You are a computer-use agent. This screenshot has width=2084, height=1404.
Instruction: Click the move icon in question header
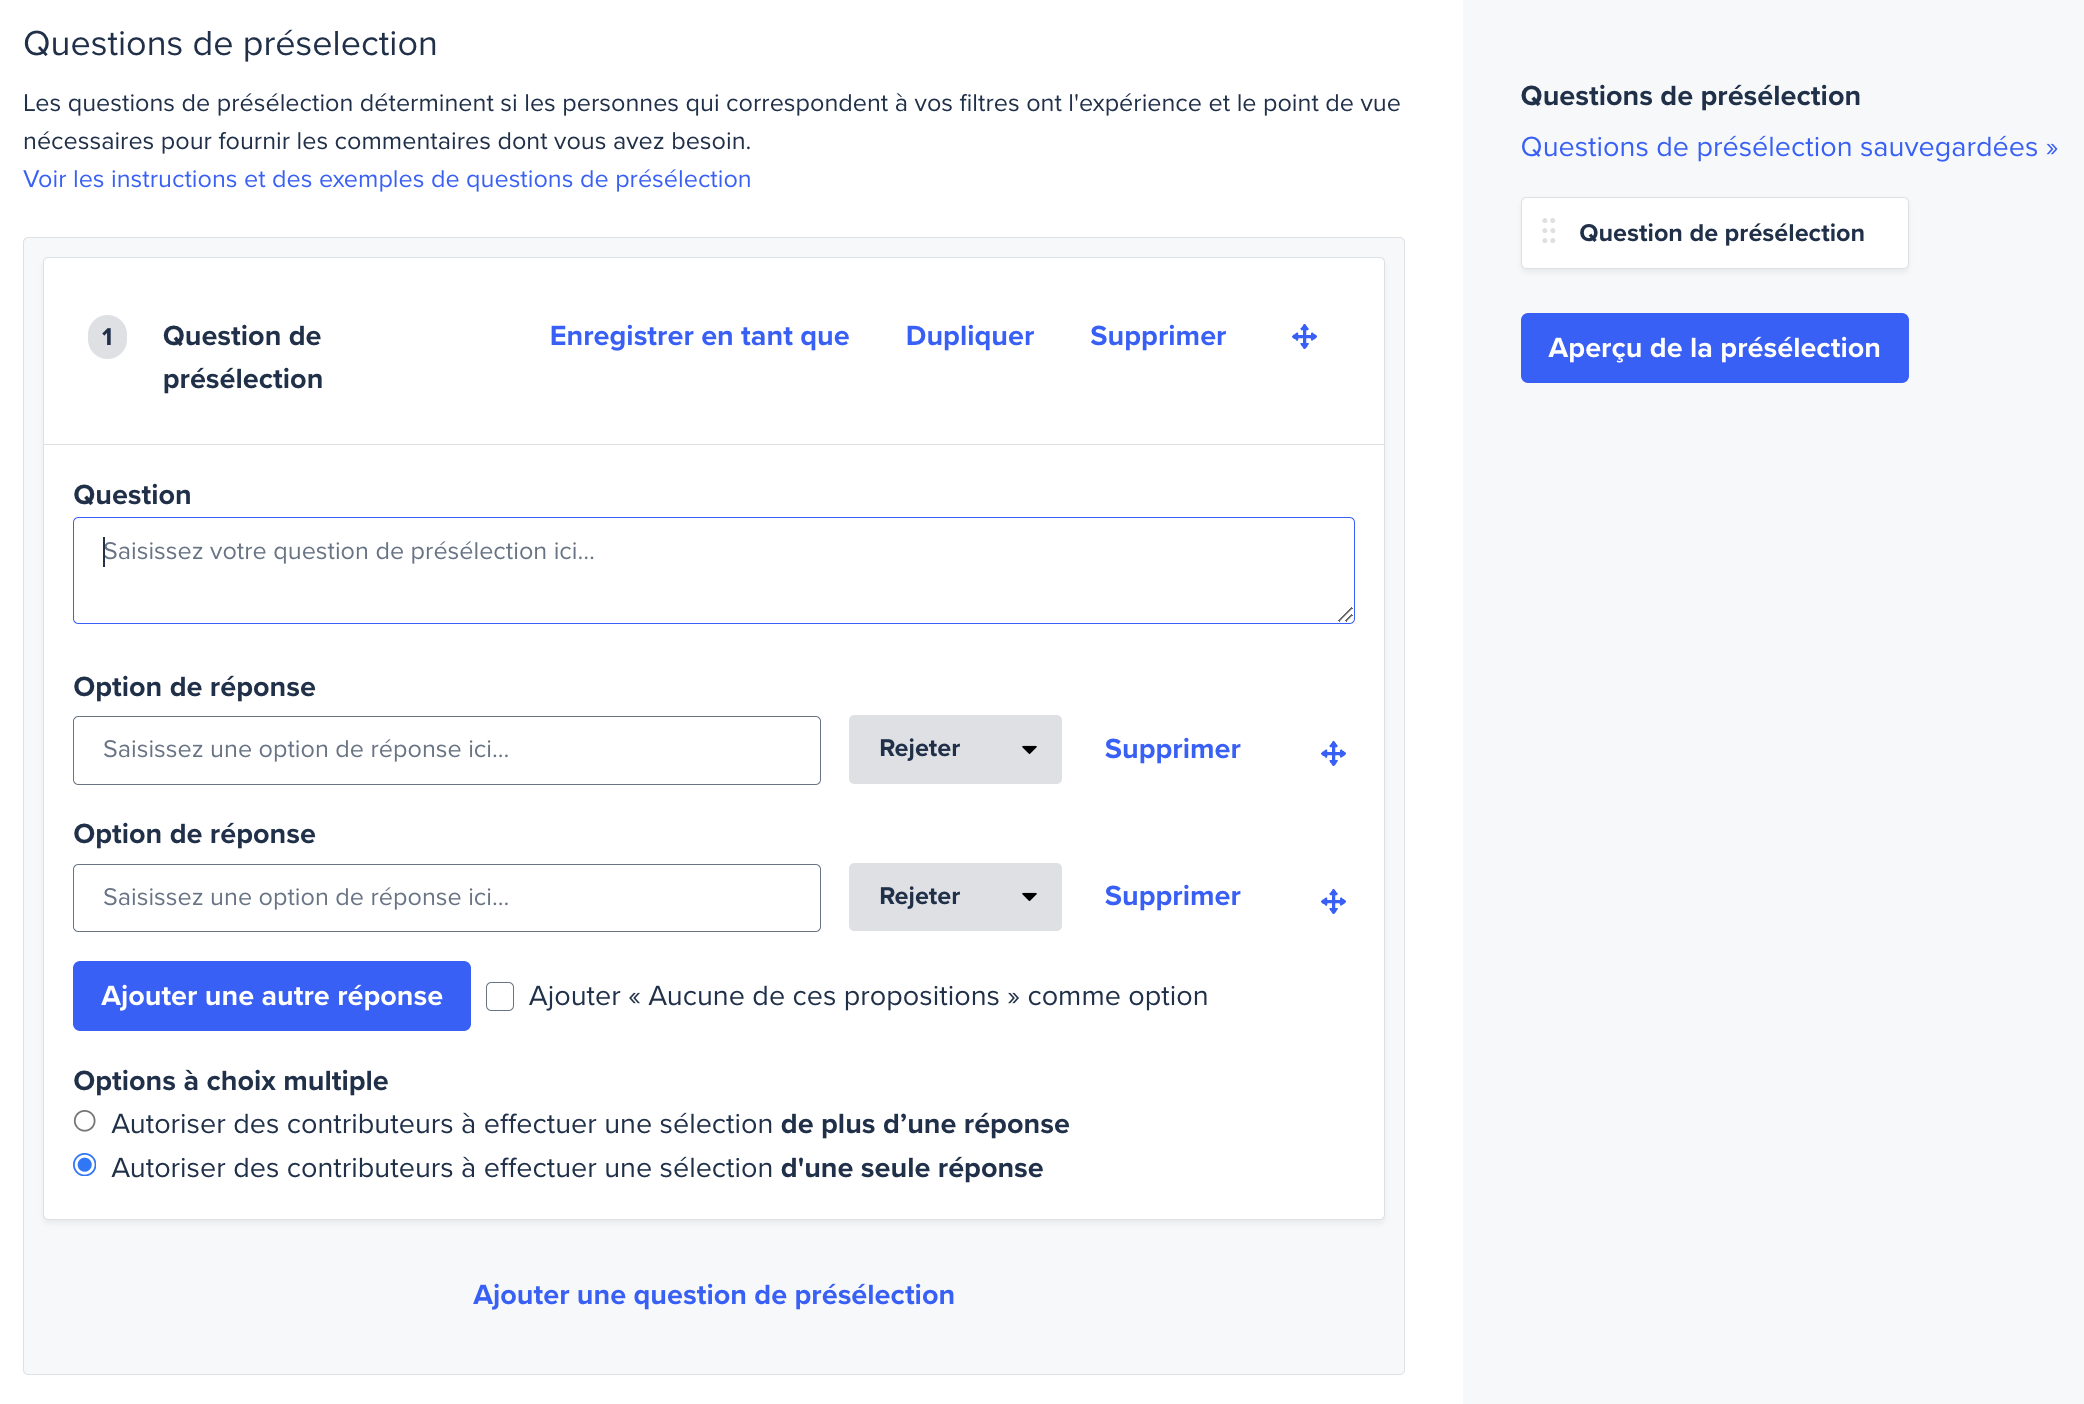[x=1304, y=336]
